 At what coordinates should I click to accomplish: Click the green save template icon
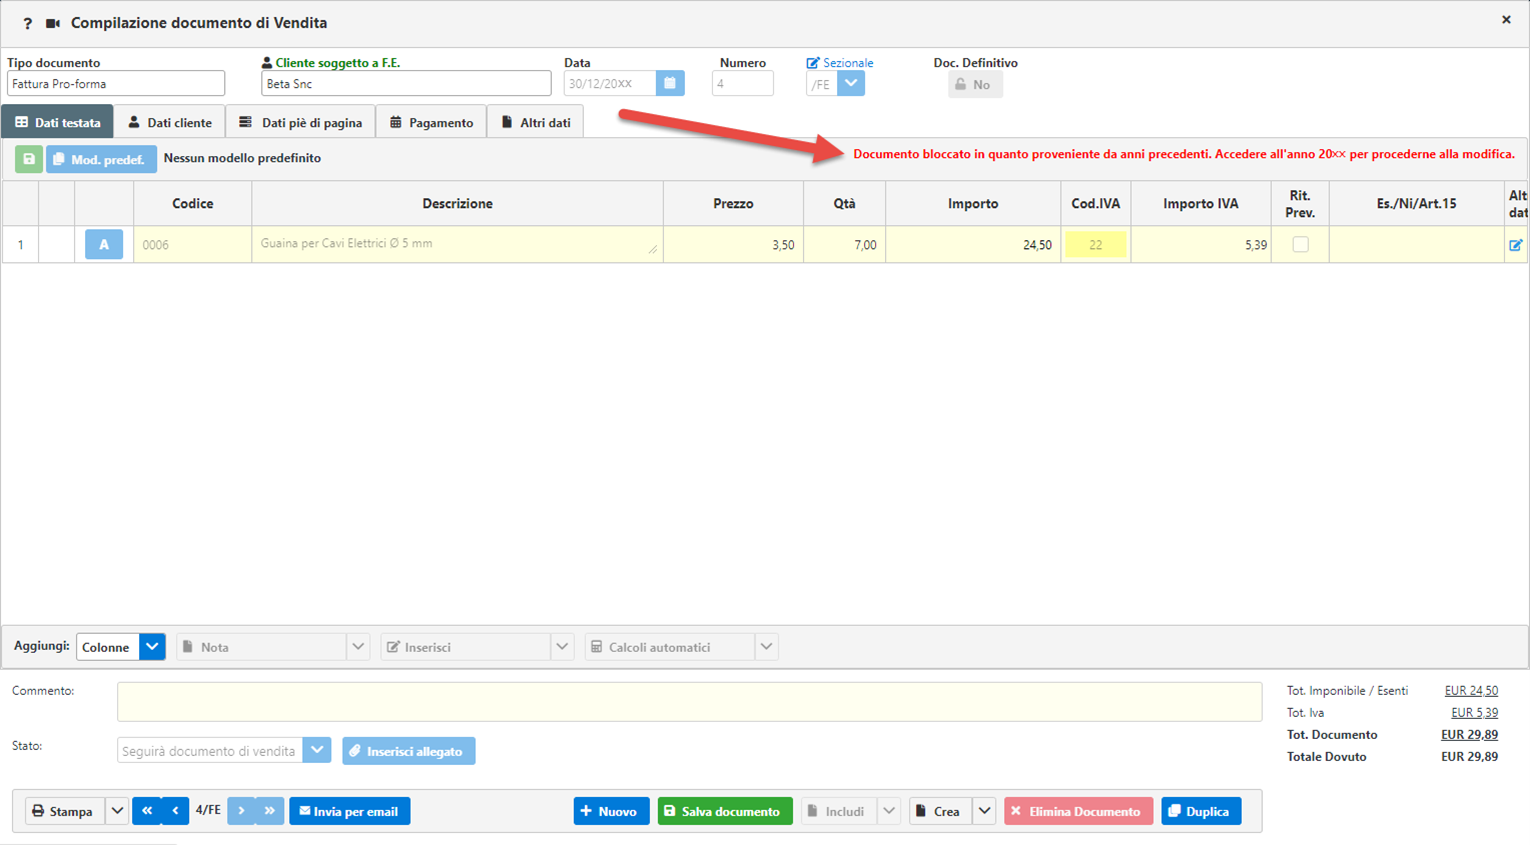pyautogui.click(x=29, y=159)
